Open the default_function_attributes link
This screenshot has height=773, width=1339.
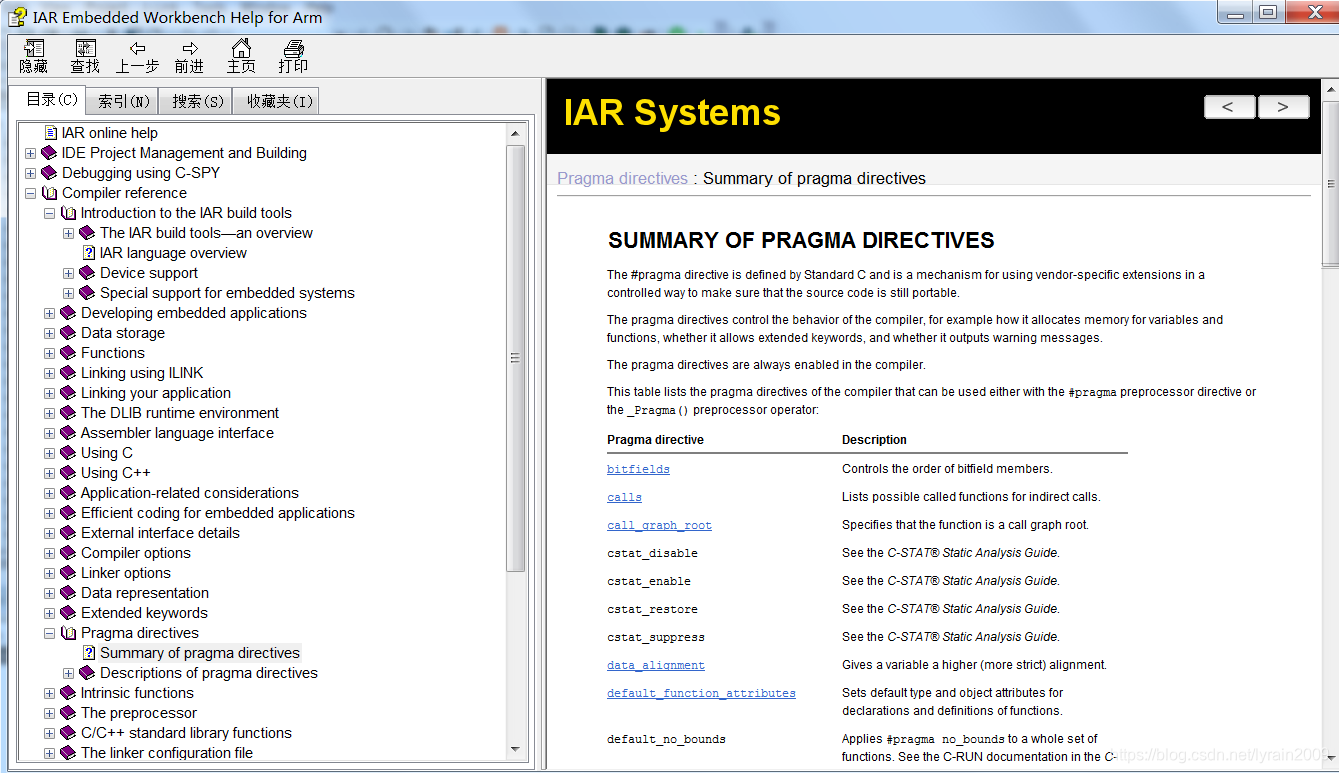pos(701,693)
